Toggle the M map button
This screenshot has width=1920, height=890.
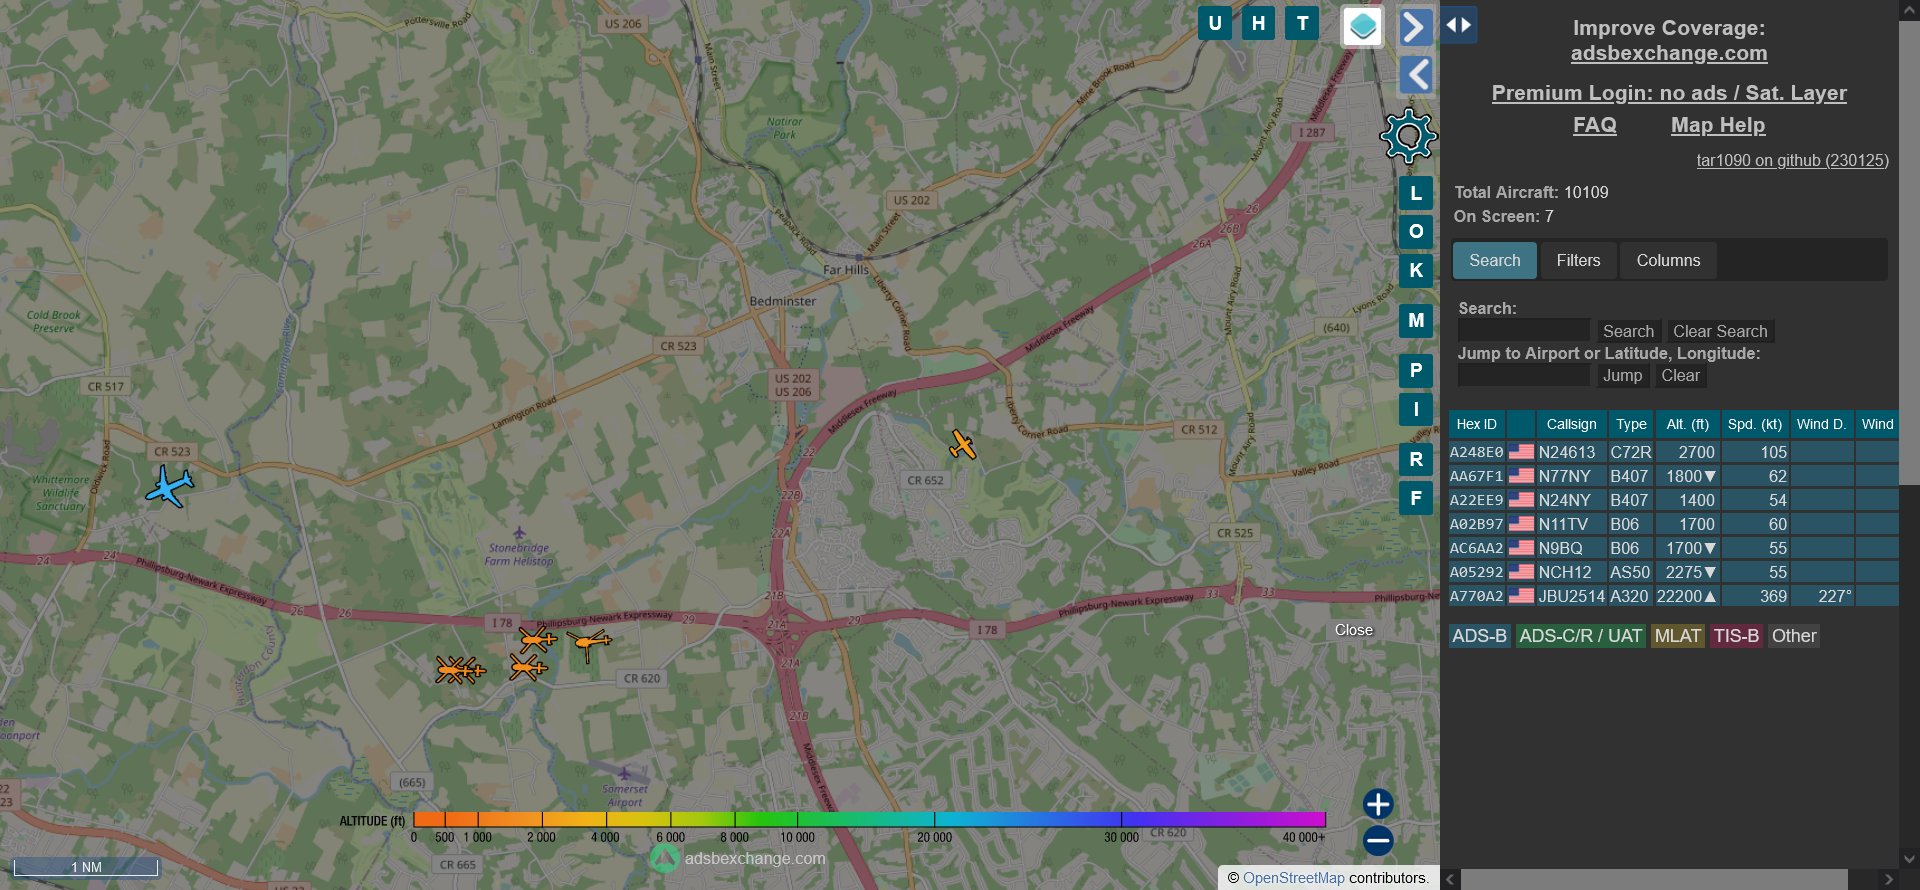click(x=1416, y=321)
